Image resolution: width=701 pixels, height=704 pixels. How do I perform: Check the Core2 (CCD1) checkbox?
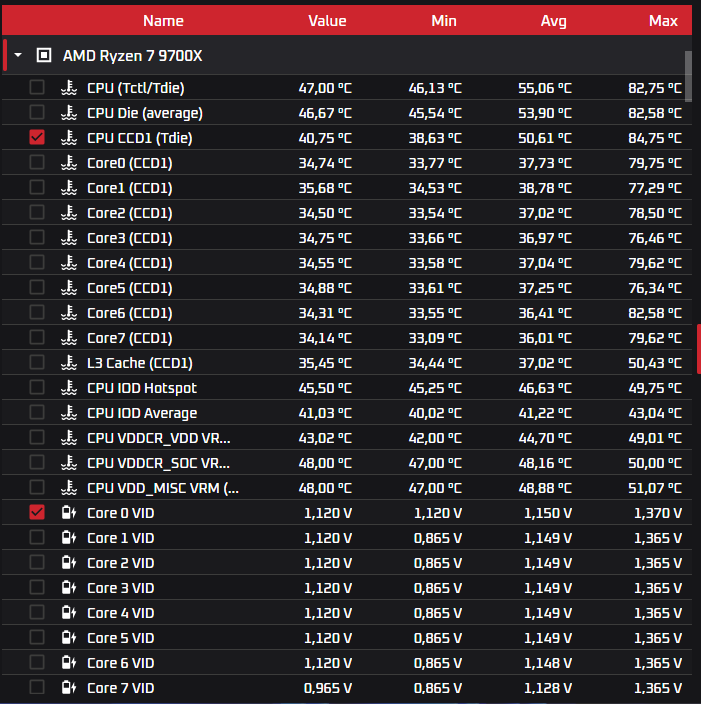[x=37, y=212]
